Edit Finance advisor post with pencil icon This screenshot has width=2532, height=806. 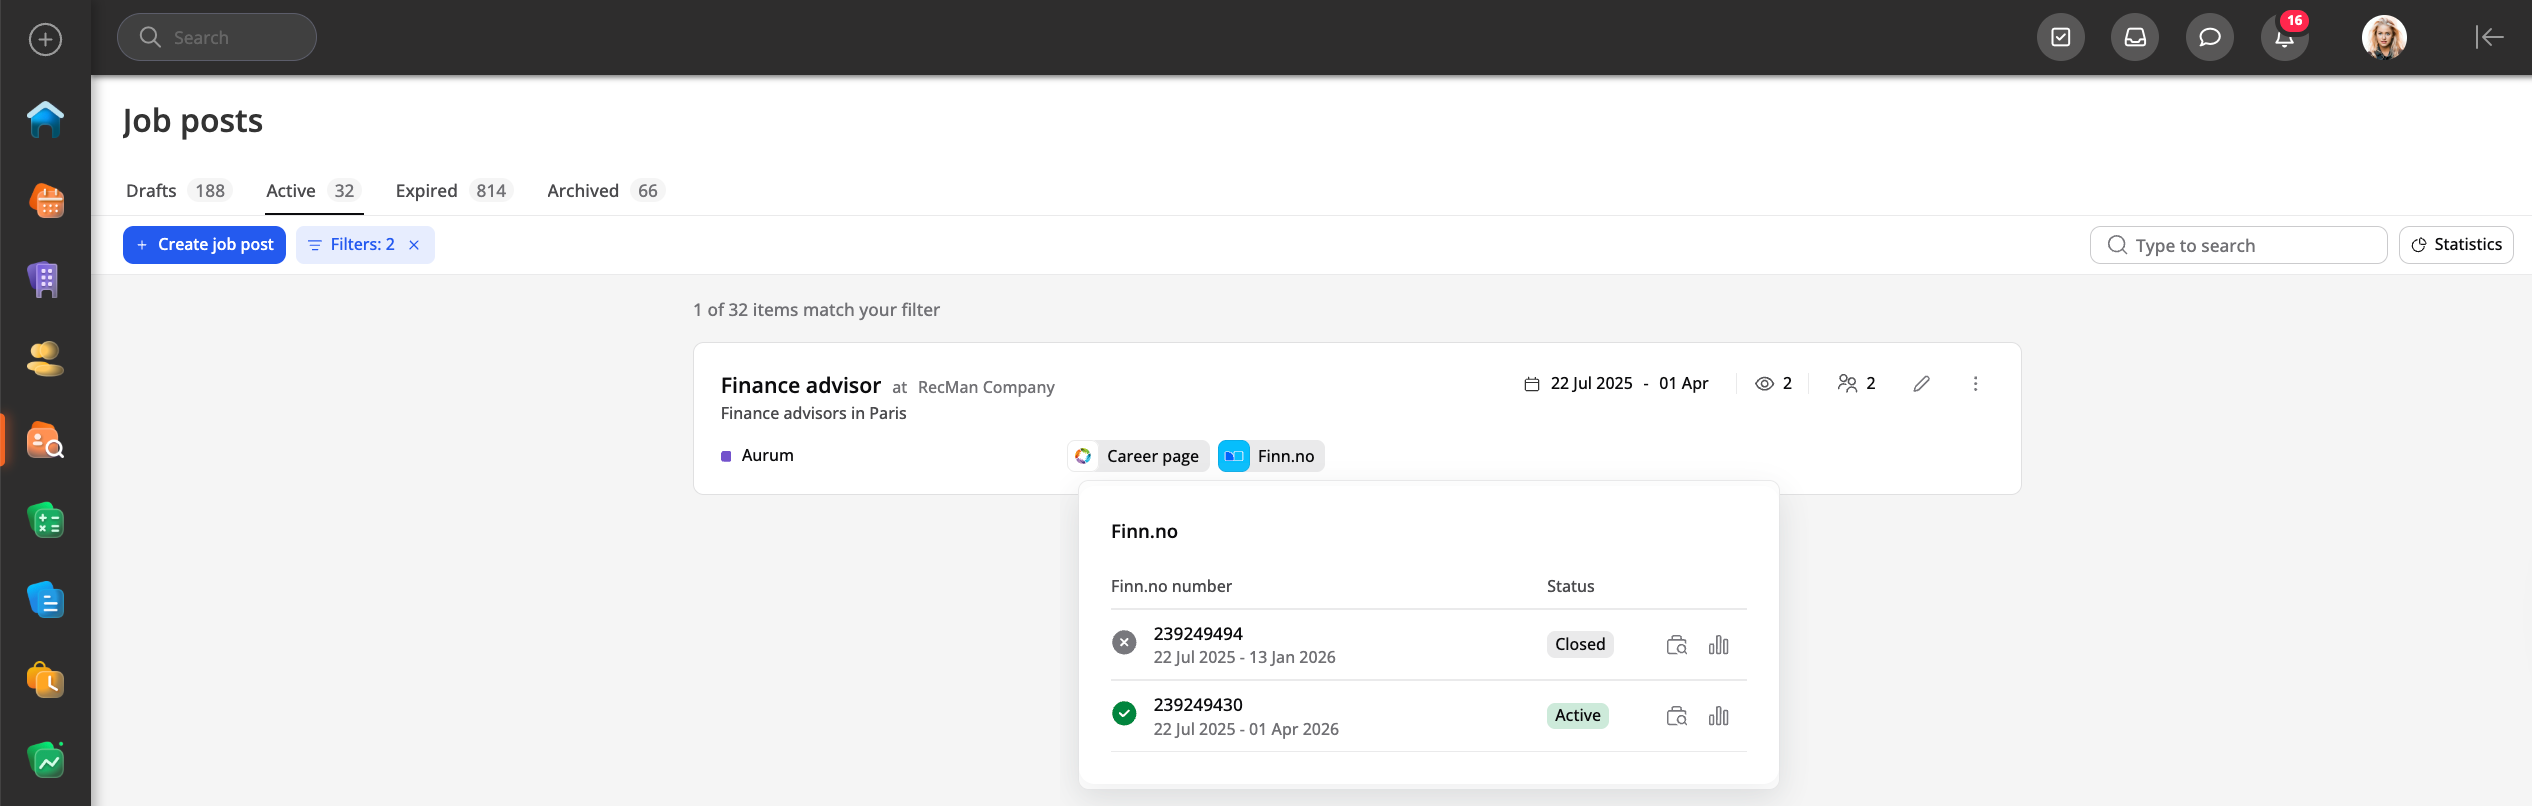coord(1921,384)
